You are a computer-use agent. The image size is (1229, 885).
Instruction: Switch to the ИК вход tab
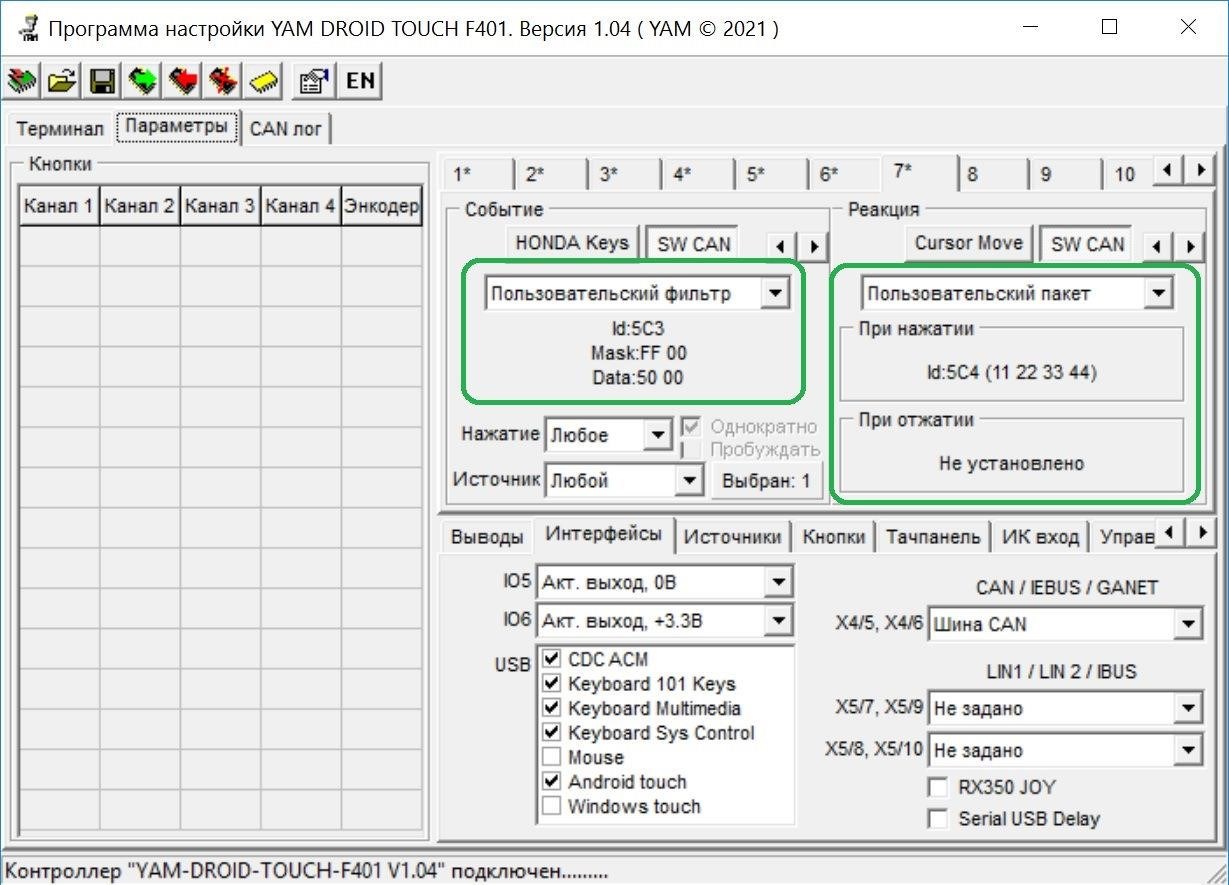1041,537
